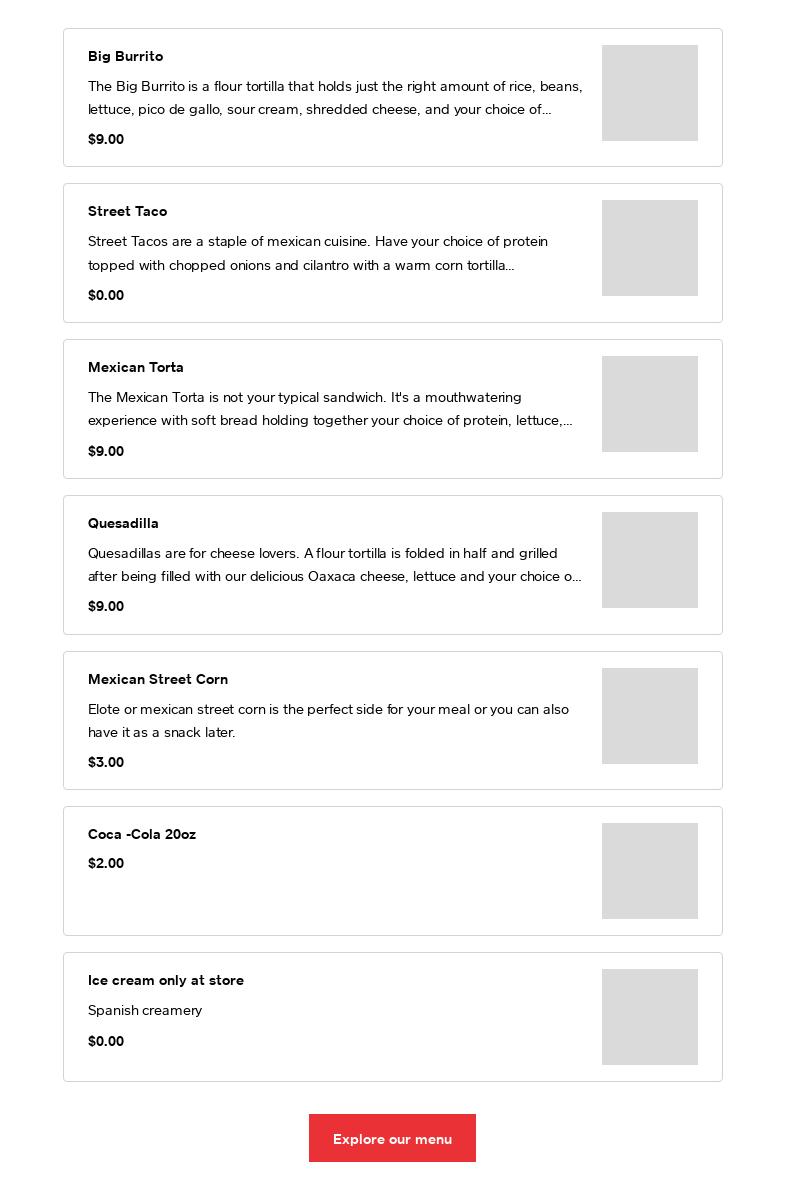Open Ice cream only at store title
Viewport: 785px width, 1189px height.
(165, 981)
